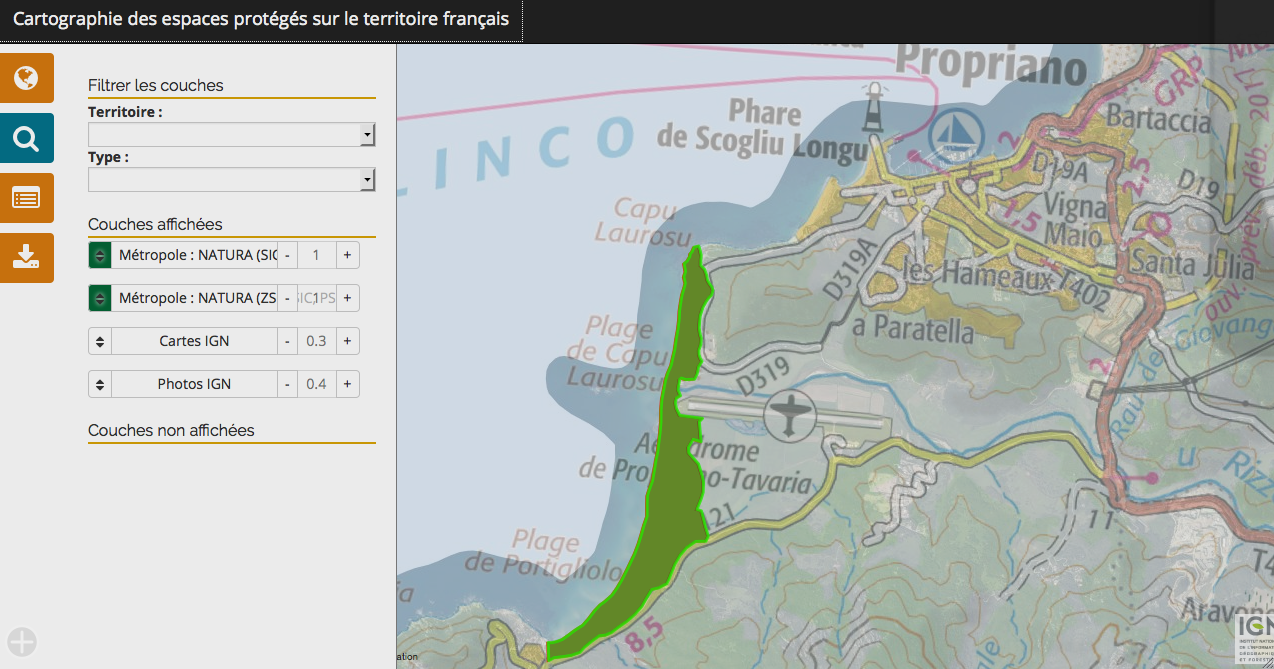Open the globe map layers panel
The width and height of the screenshot is (1274, 669).
26,78
